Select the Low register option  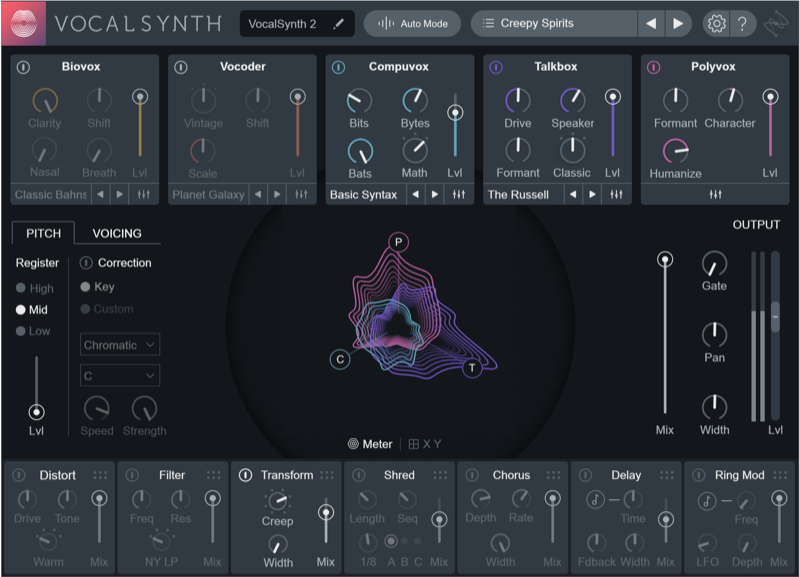tap(33, 331)
